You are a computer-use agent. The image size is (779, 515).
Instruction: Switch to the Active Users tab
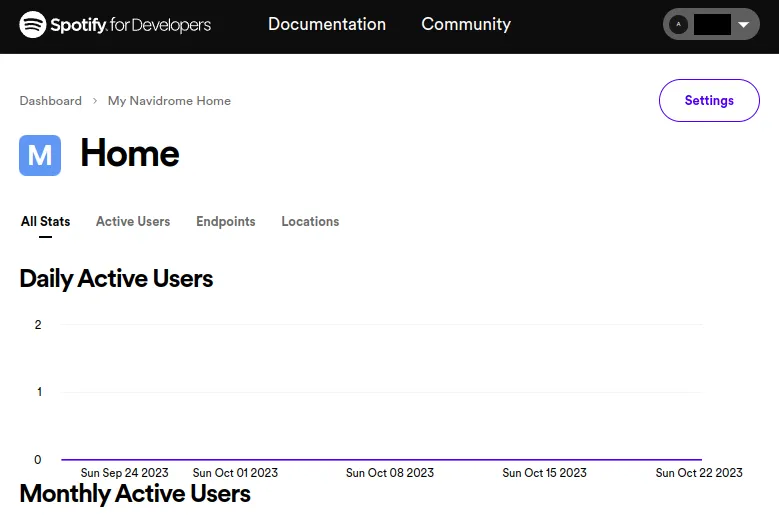pyautogui.click(x=133, y=221)
